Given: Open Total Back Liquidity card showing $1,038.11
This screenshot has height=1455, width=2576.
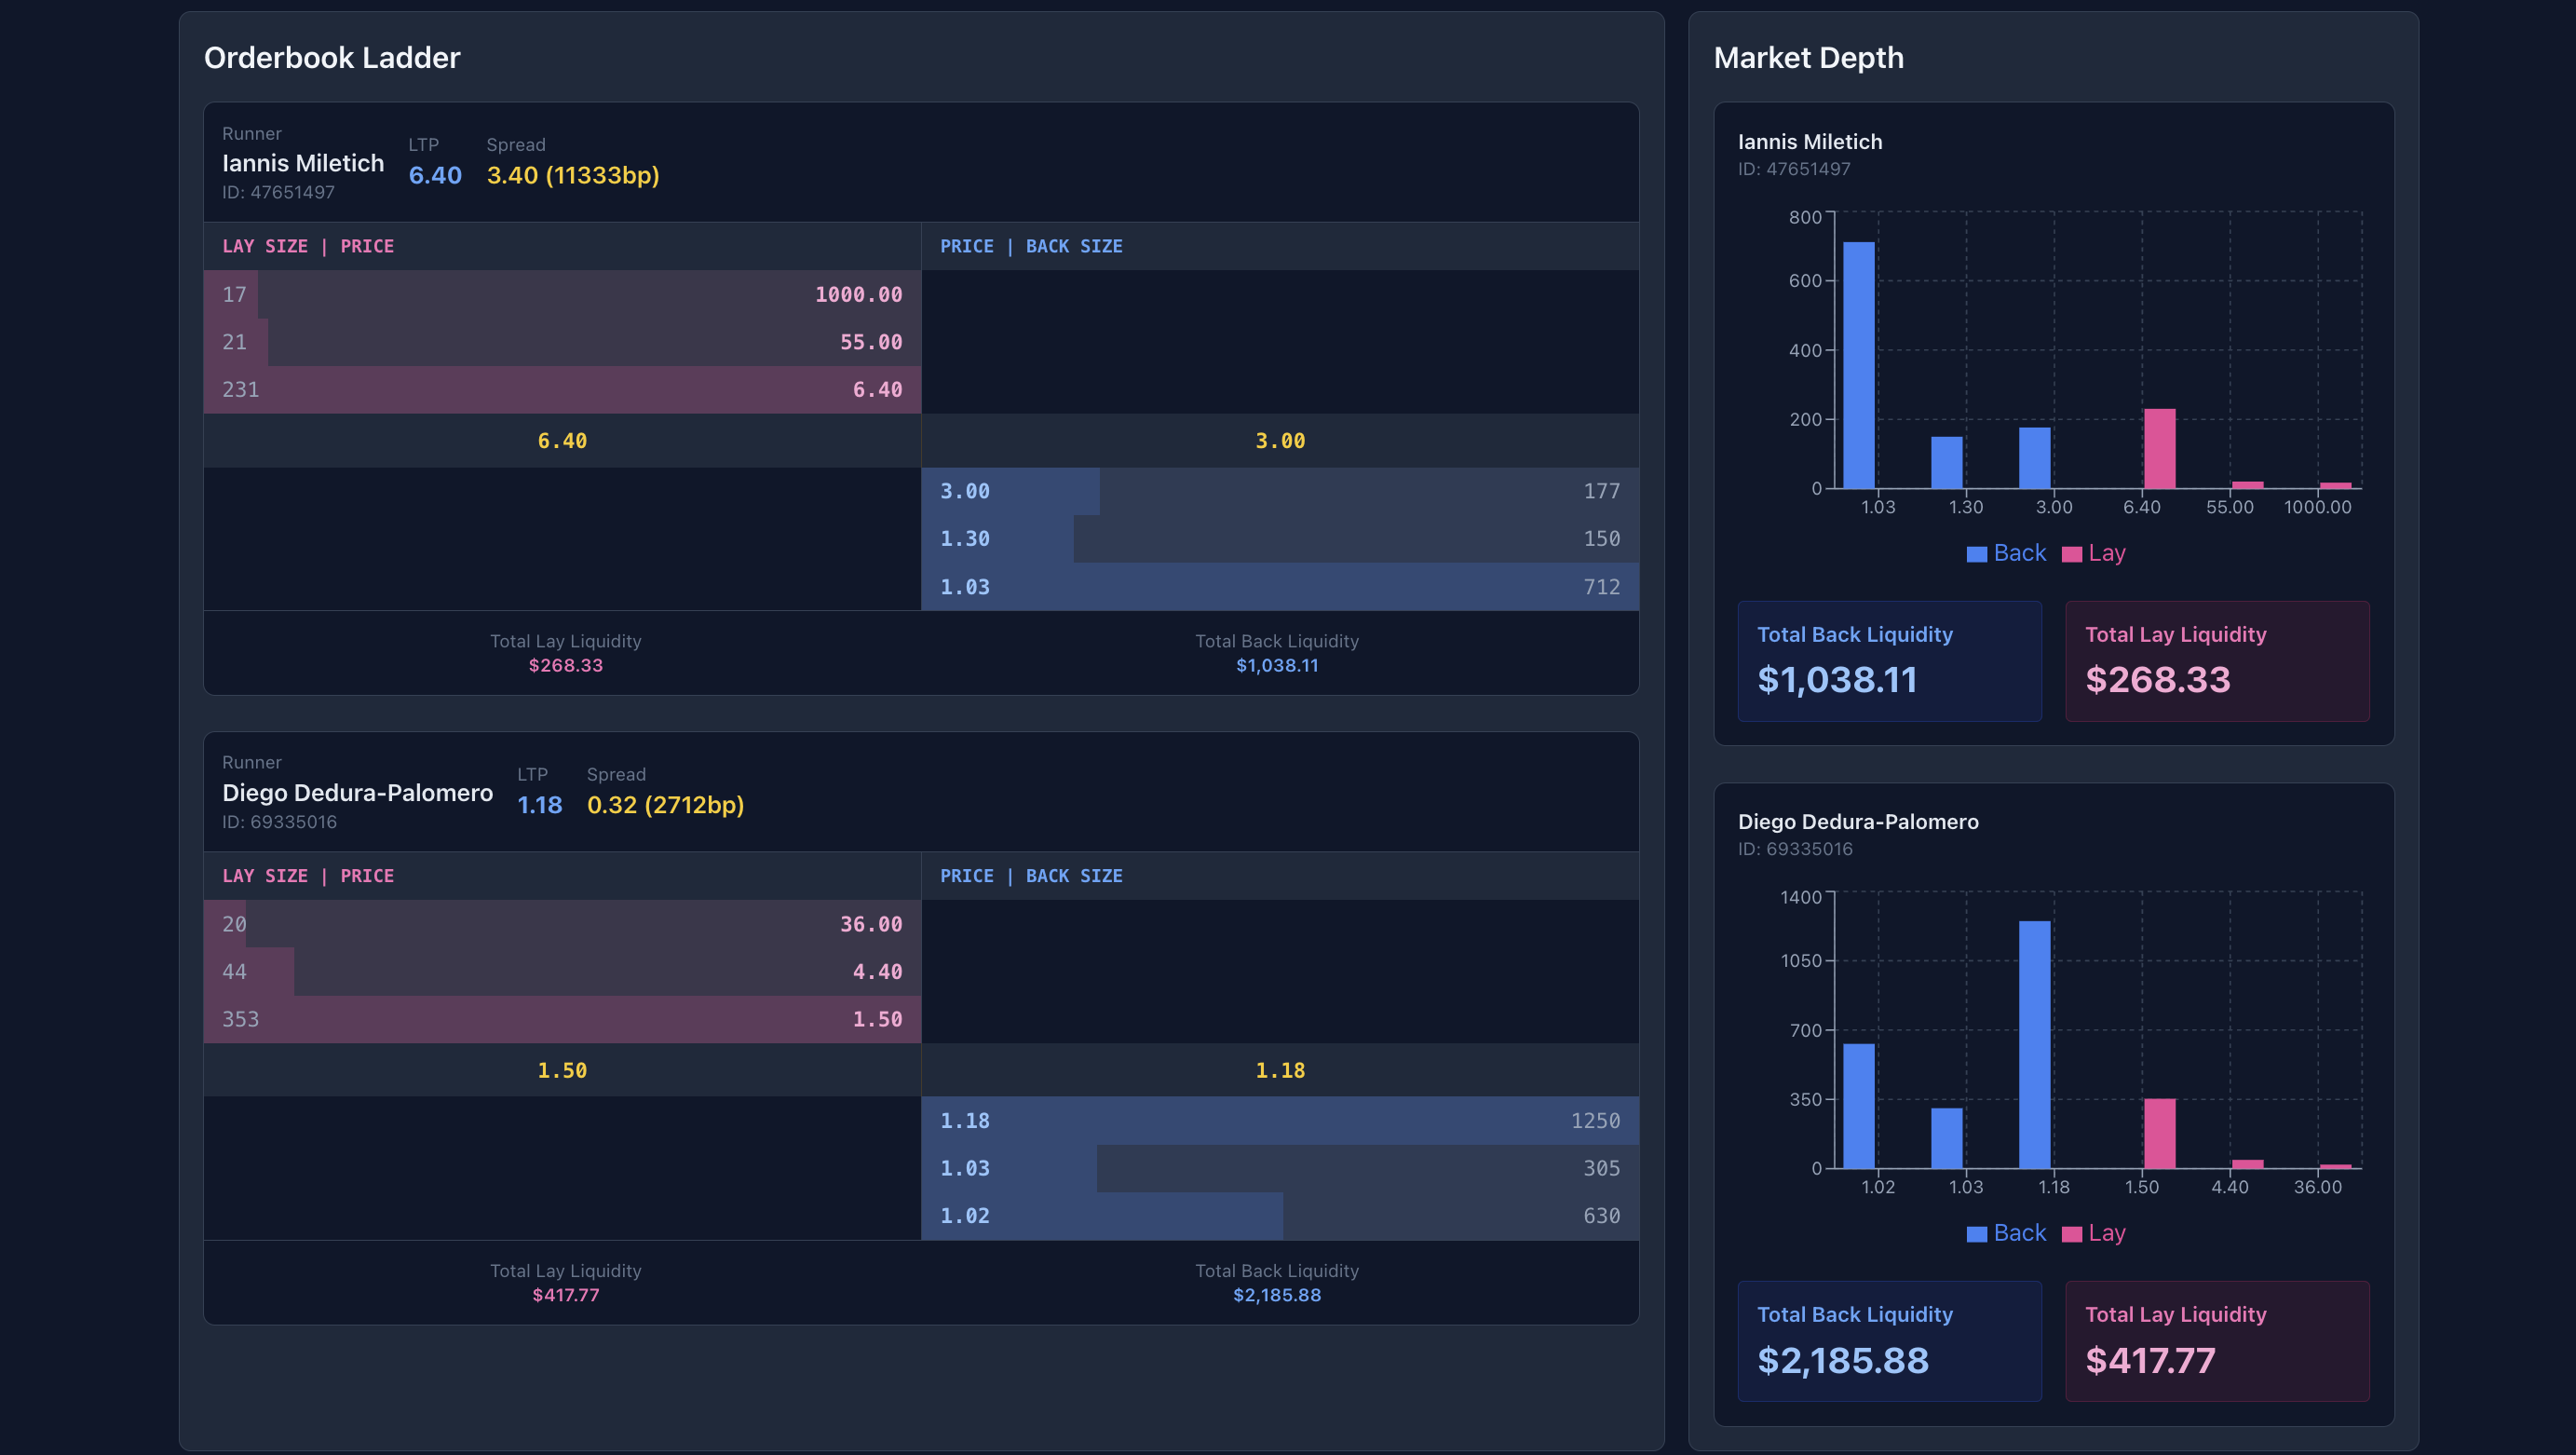Looking at the screenshot, I should [1889, 661].
